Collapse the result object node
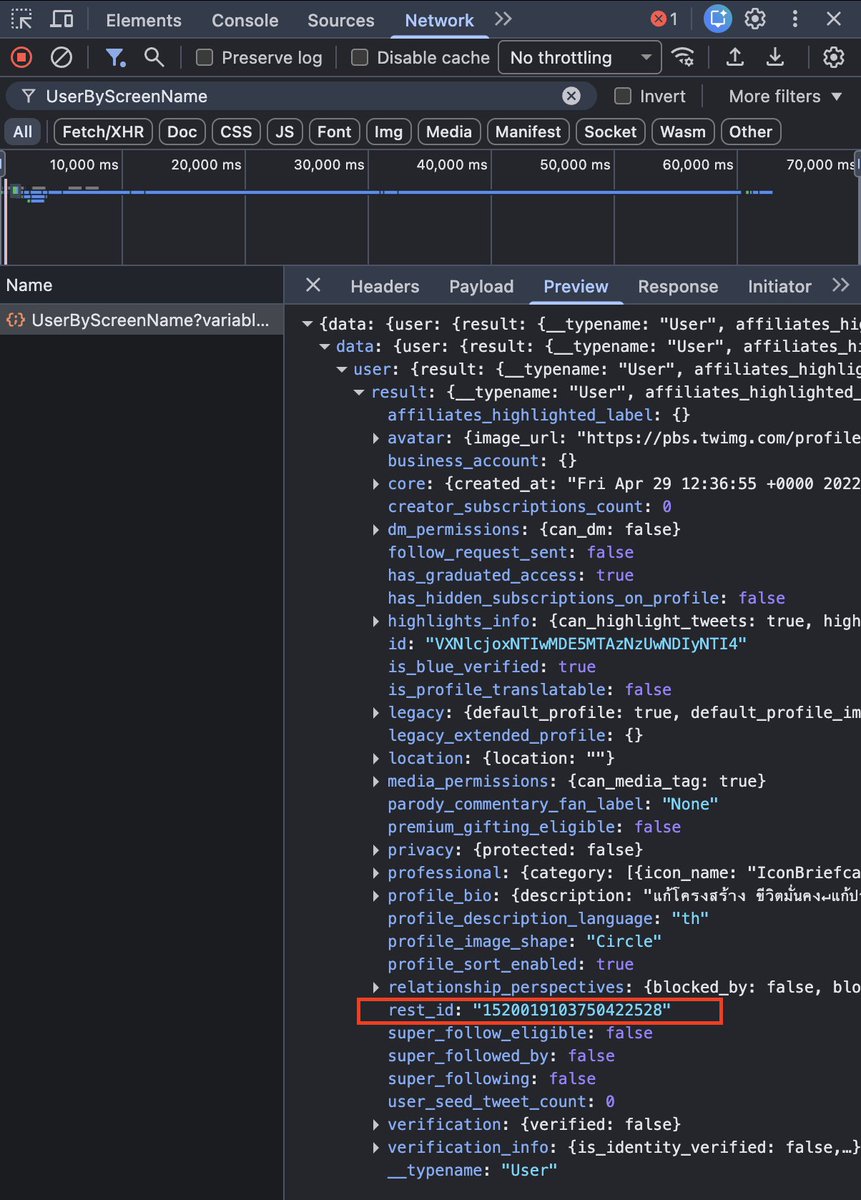The width and height of the screenshot is (861, 1200). [x=359, y=392]
